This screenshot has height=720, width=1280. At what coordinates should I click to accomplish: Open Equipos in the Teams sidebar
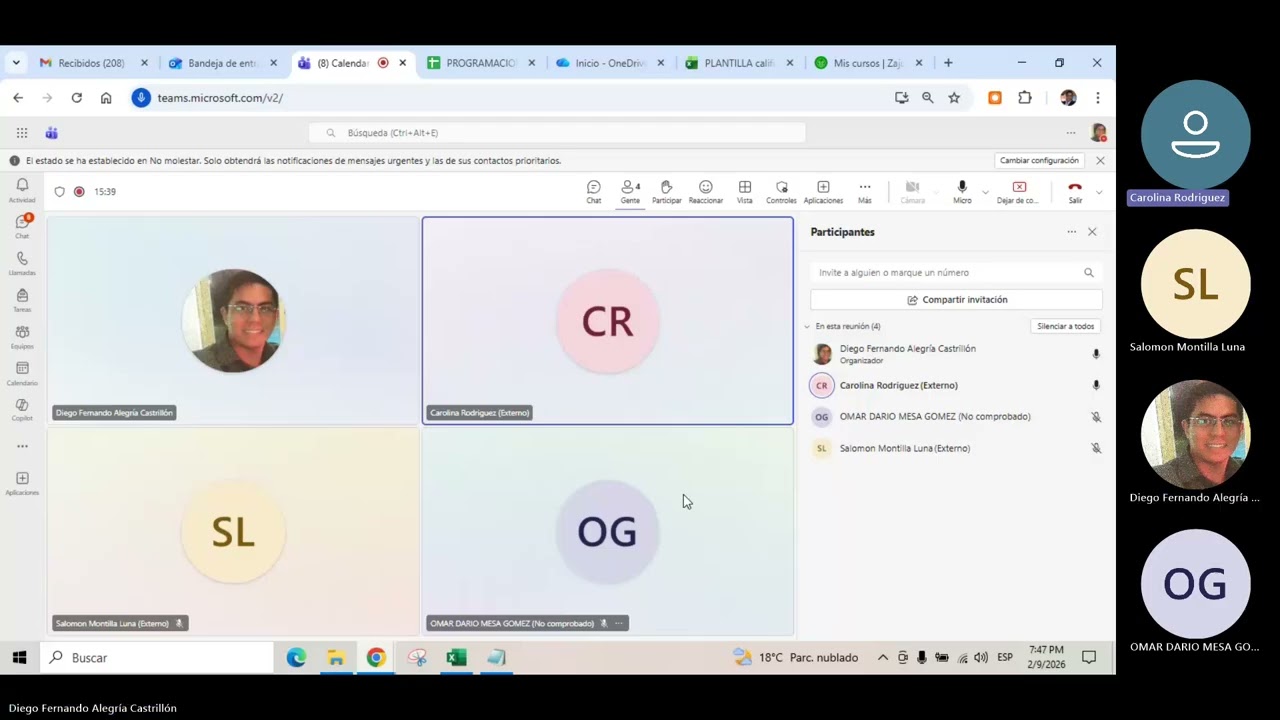(x=22, y=337)
